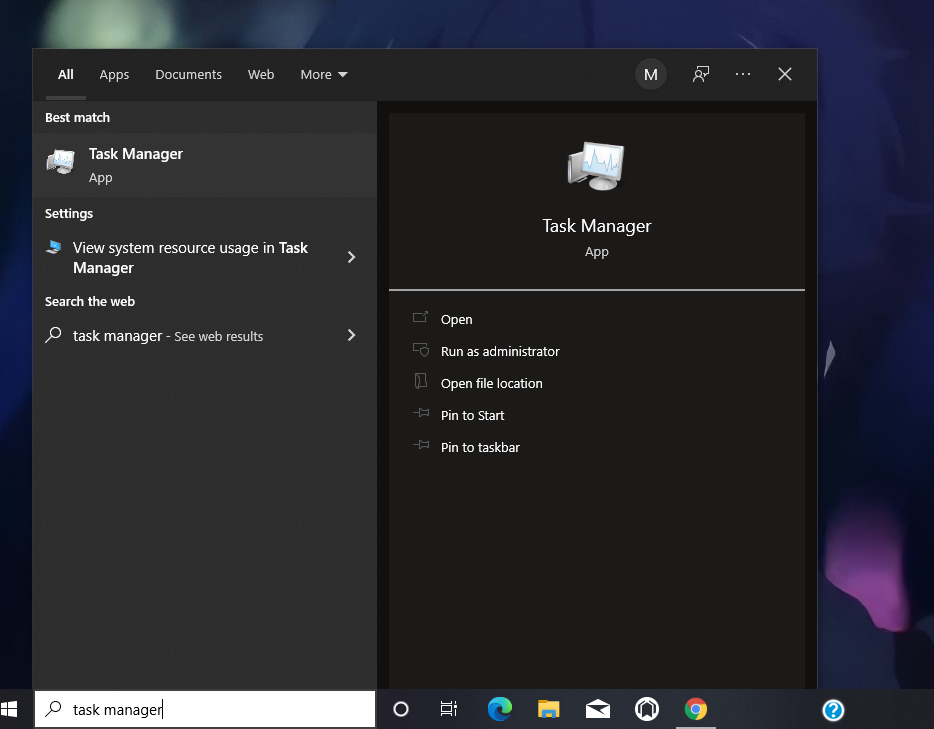Open Task Manager from Best match result
Screen dimensions: 934x729
(x=204, y=164)
